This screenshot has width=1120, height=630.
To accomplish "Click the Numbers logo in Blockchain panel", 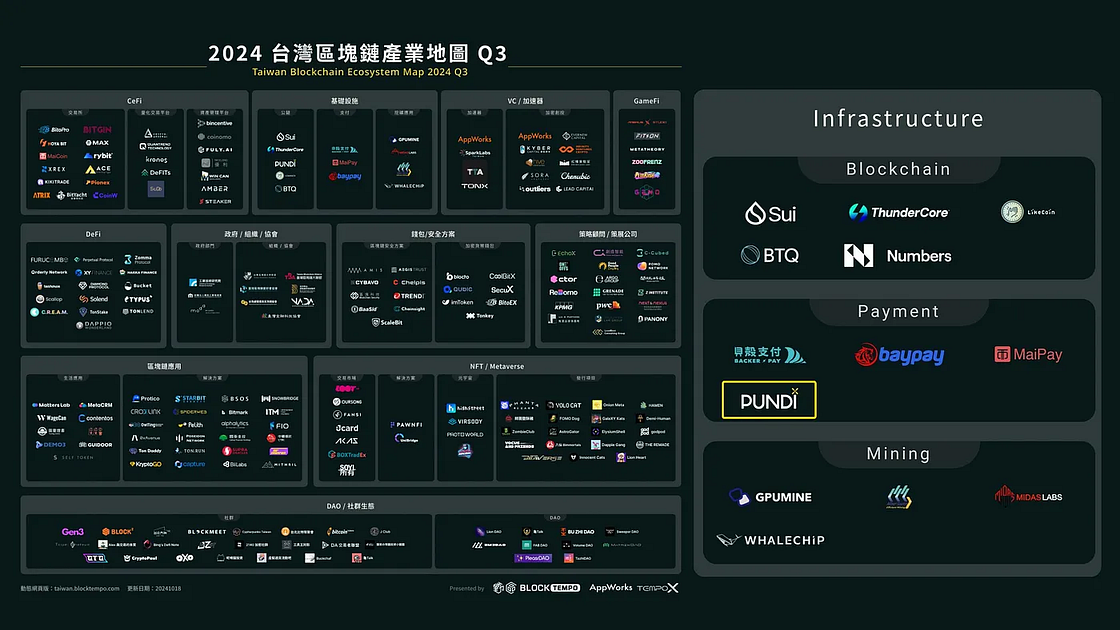I will (x=896, y=255).
